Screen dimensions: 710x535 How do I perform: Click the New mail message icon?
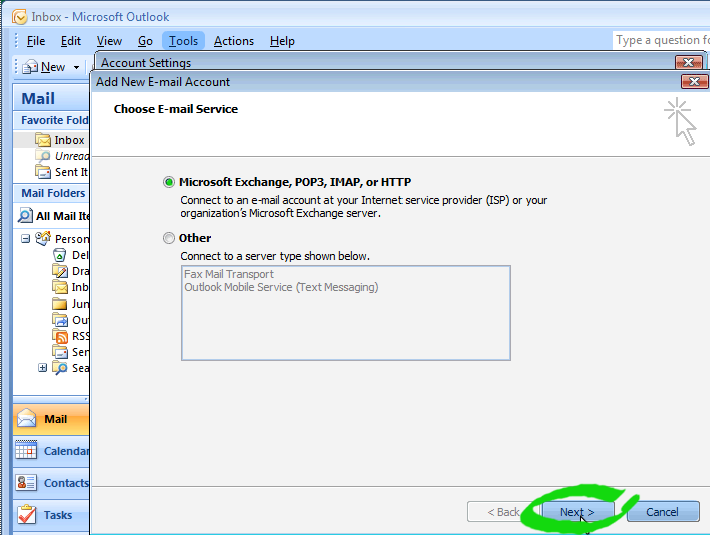[x=30, y=67]
